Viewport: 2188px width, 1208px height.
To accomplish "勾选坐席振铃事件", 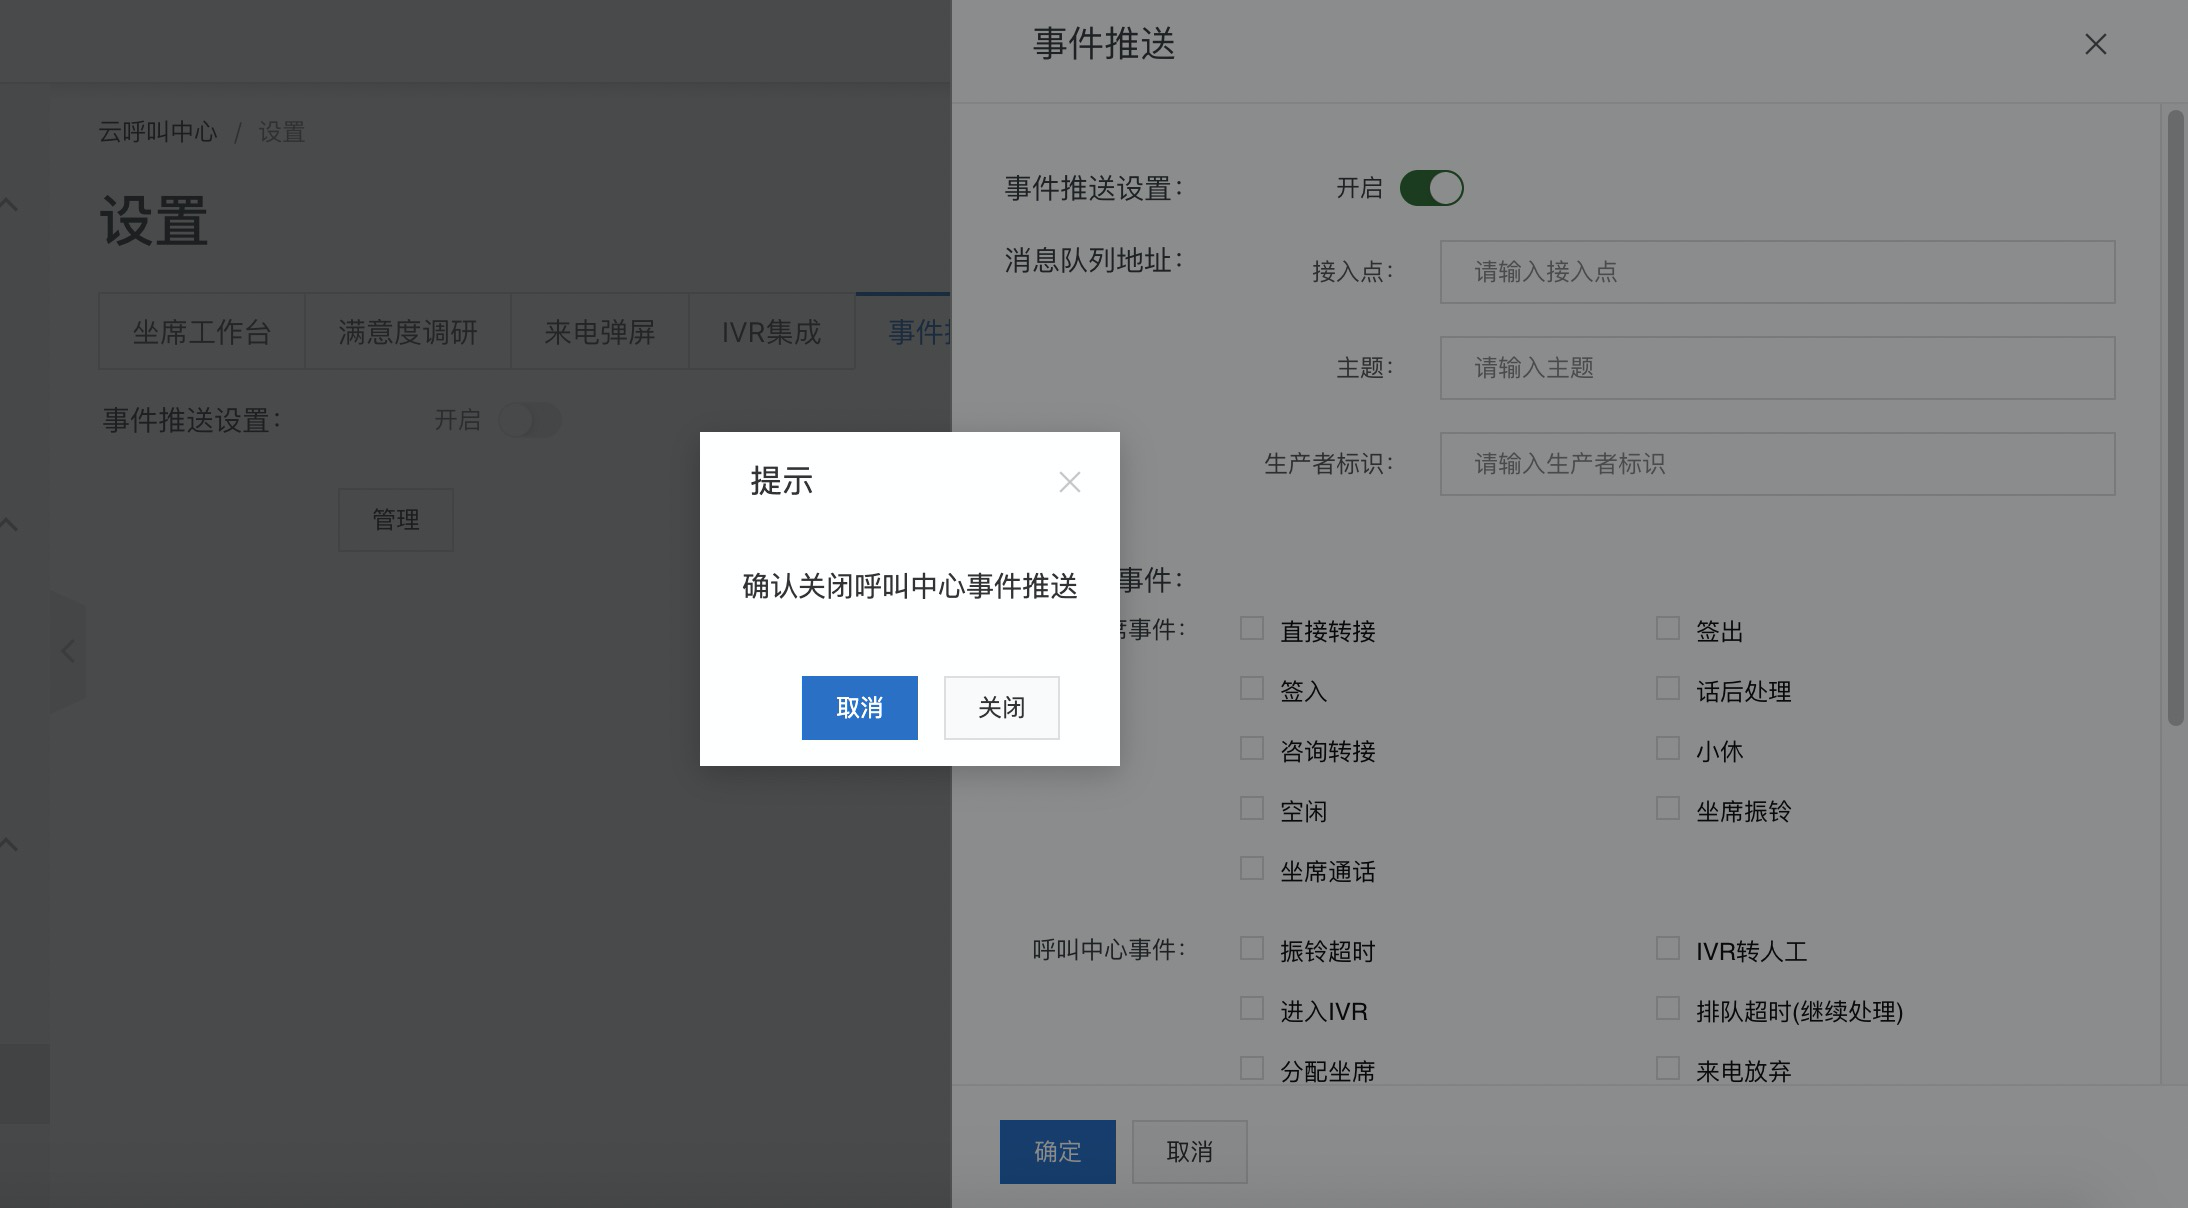I will [1666, 808].
